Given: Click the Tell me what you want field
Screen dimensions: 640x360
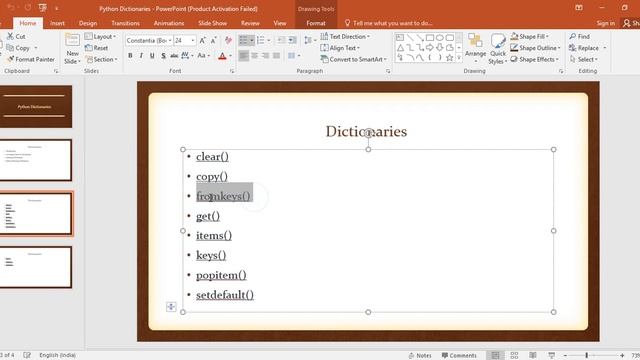Looking at the screenshot, I should point(389,23).
